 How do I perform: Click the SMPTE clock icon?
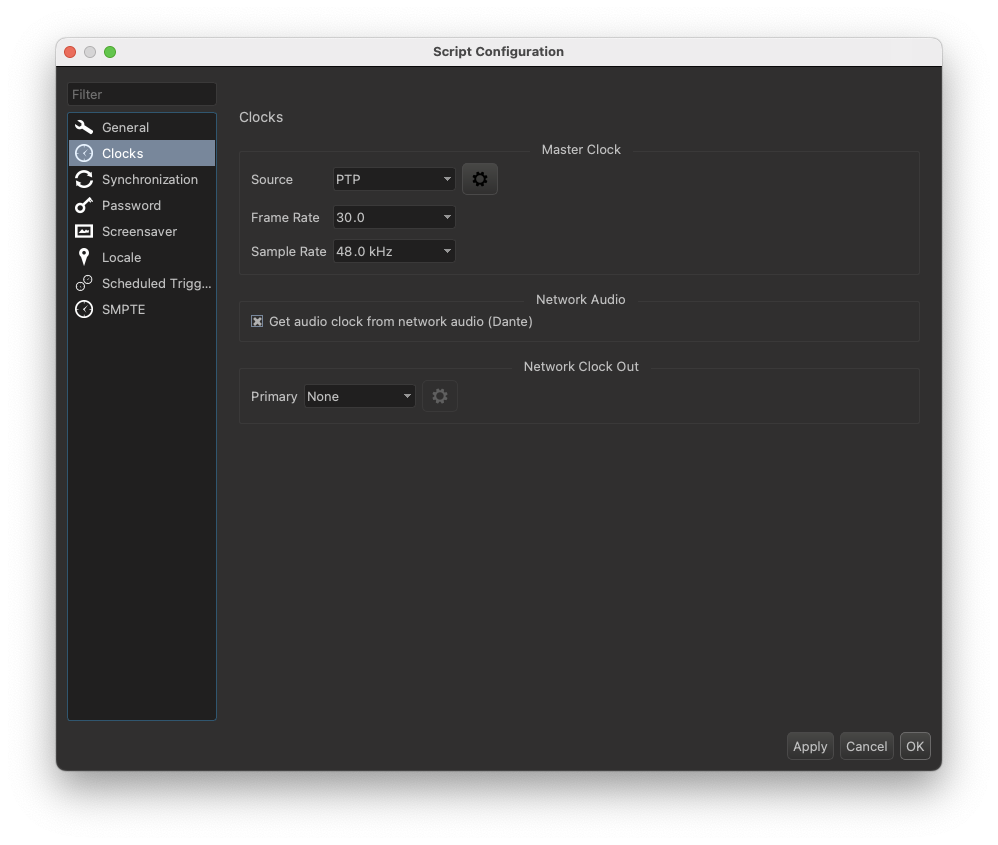tap(84, 309)
